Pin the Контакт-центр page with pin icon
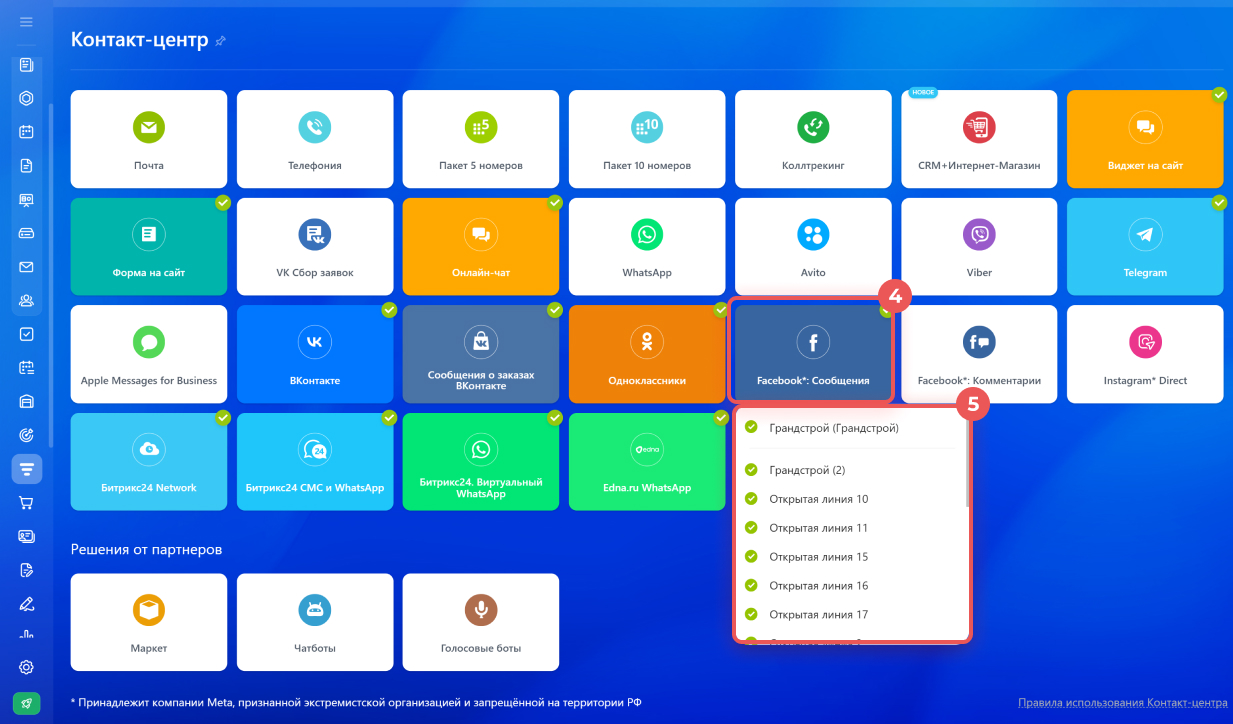This screenshot has height=724, width=1233. (221, 41)
